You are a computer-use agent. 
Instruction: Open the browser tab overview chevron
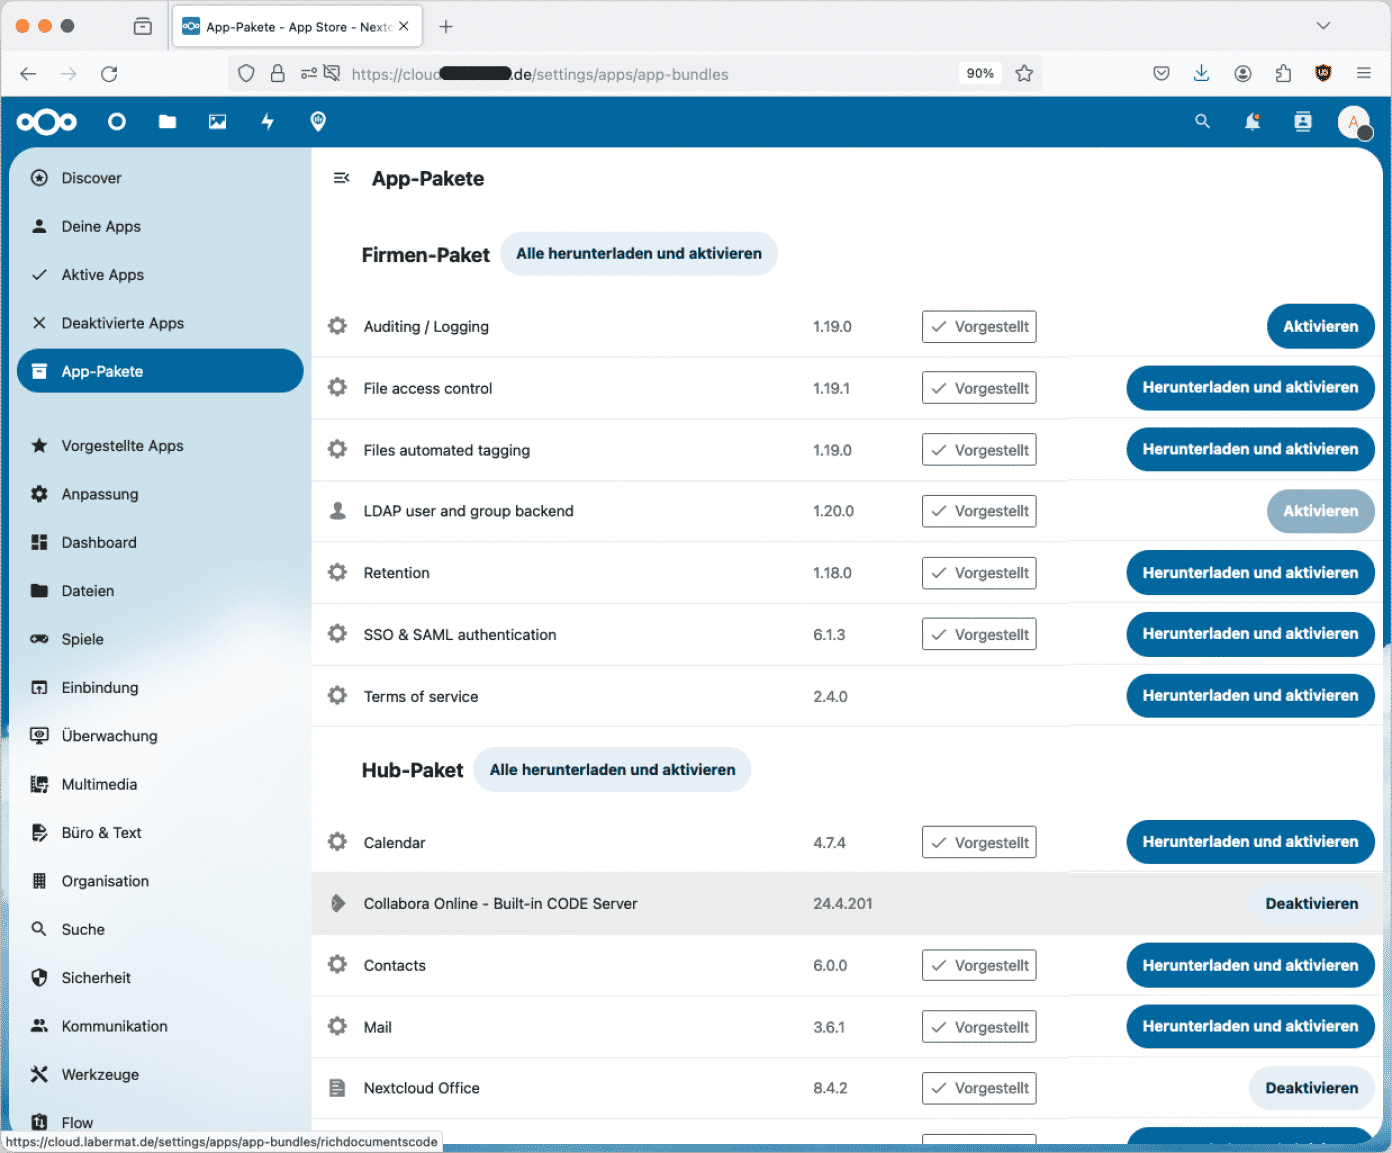tap(1323, 25)
